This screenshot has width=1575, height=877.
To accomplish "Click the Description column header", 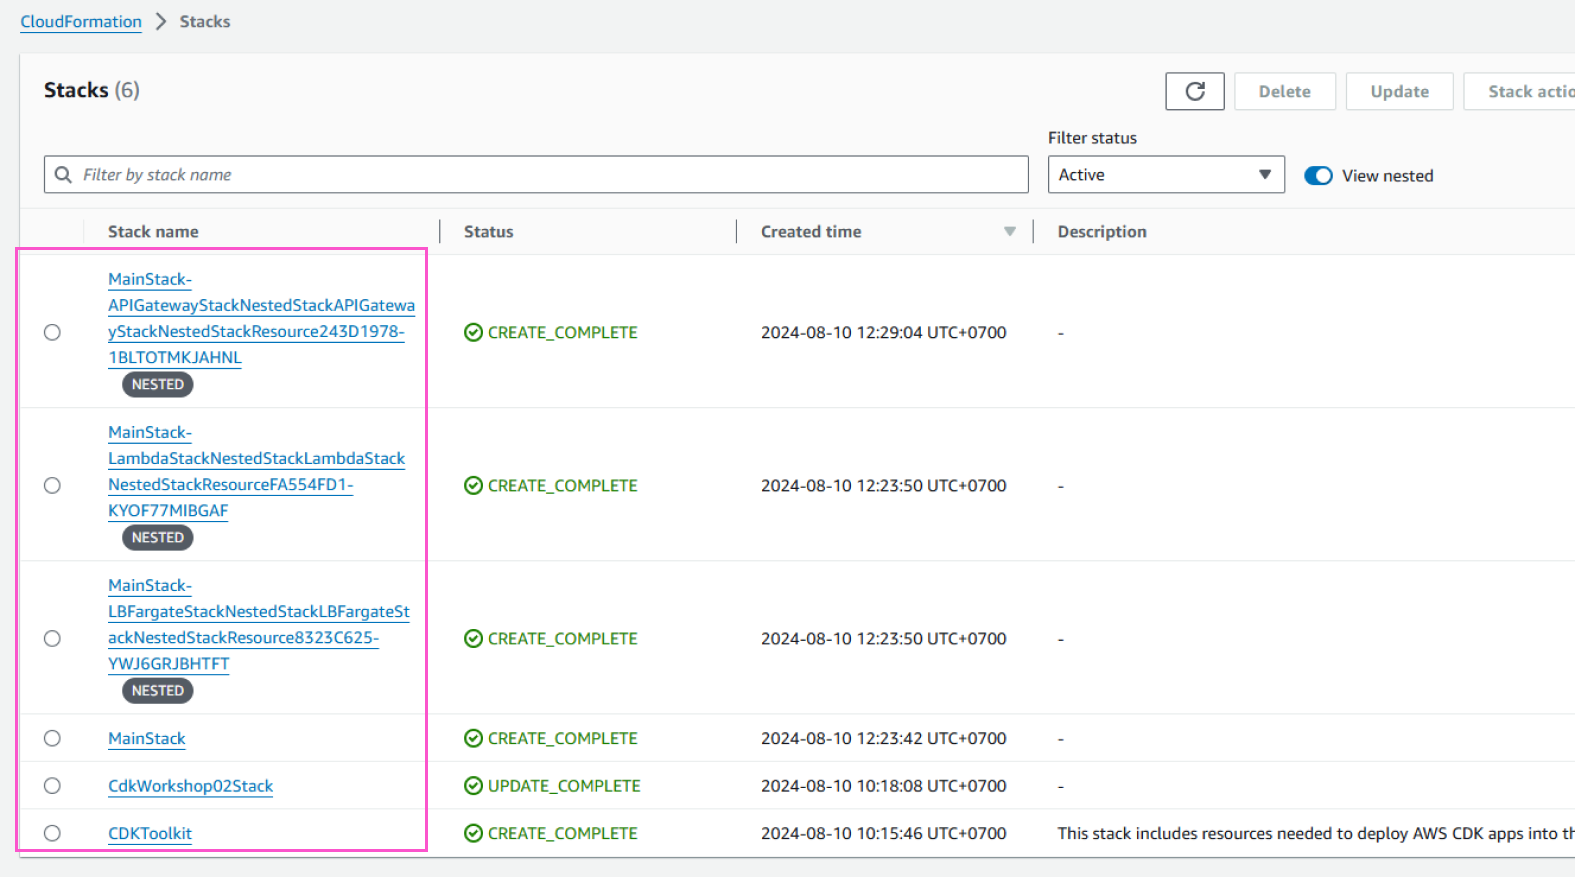I will point(1102,231).
